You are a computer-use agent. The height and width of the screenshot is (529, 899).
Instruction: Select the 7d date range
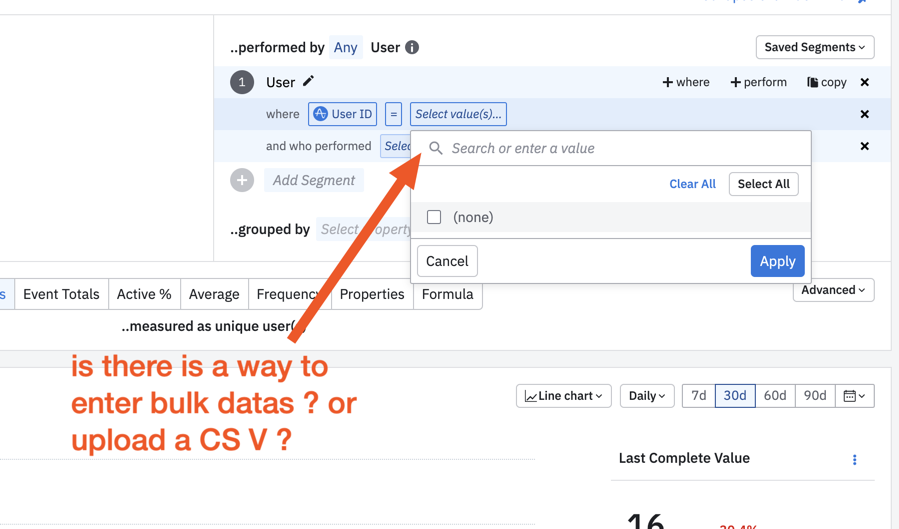pyautogui.click(x=698, y=395)
